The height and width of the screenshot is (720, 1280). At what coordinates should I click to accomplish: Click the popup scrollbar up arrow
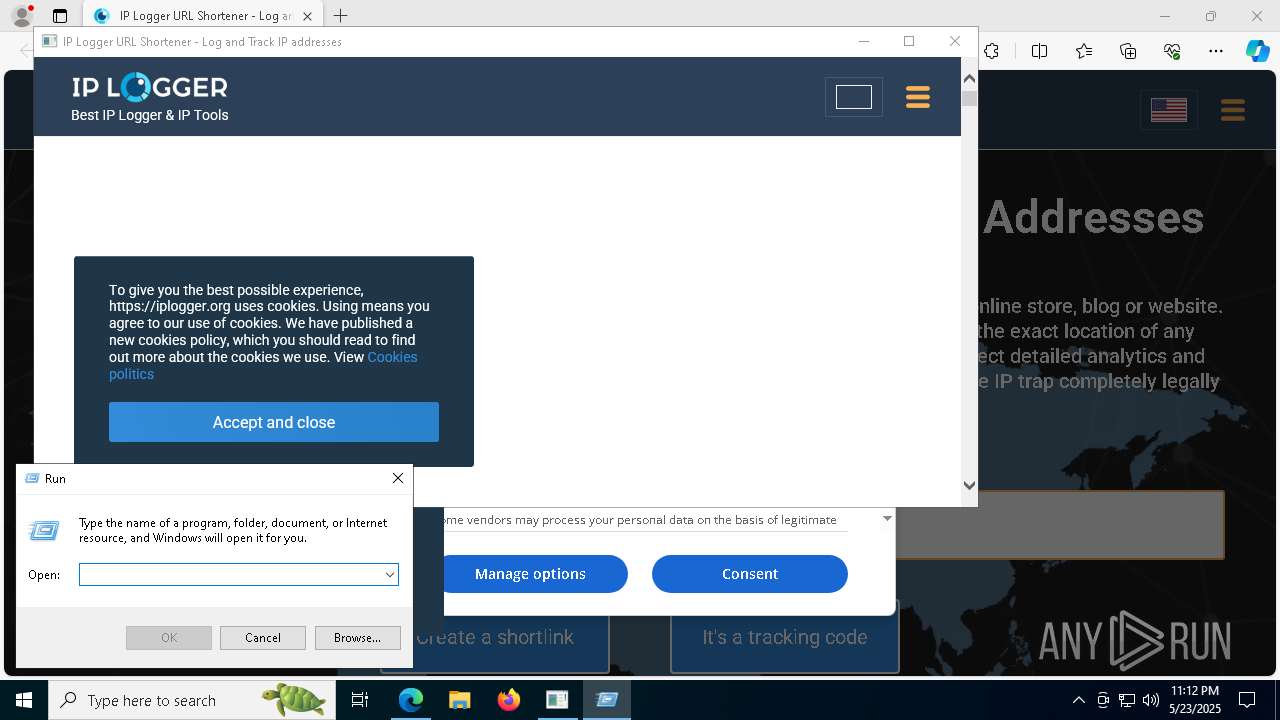[968, 78]
